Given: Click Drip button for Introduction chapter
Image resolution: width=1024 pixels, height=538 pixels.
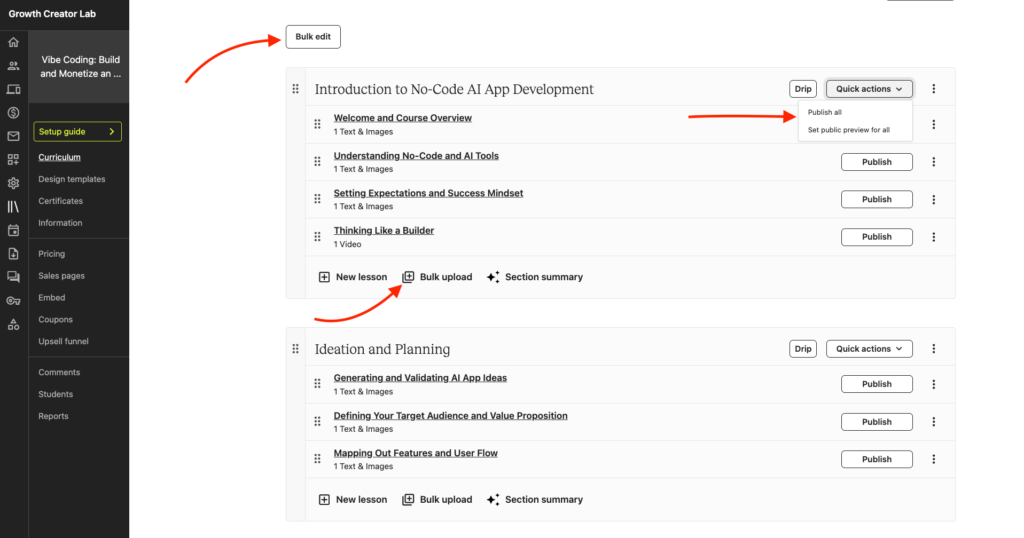Looking at the screenshot, I should pos(803,89).
